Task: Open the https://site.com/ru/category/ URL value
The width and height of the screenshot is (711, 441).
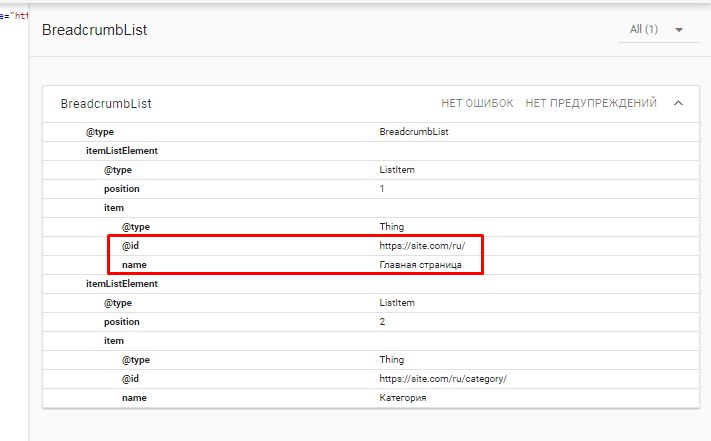Action: (443, 378)
